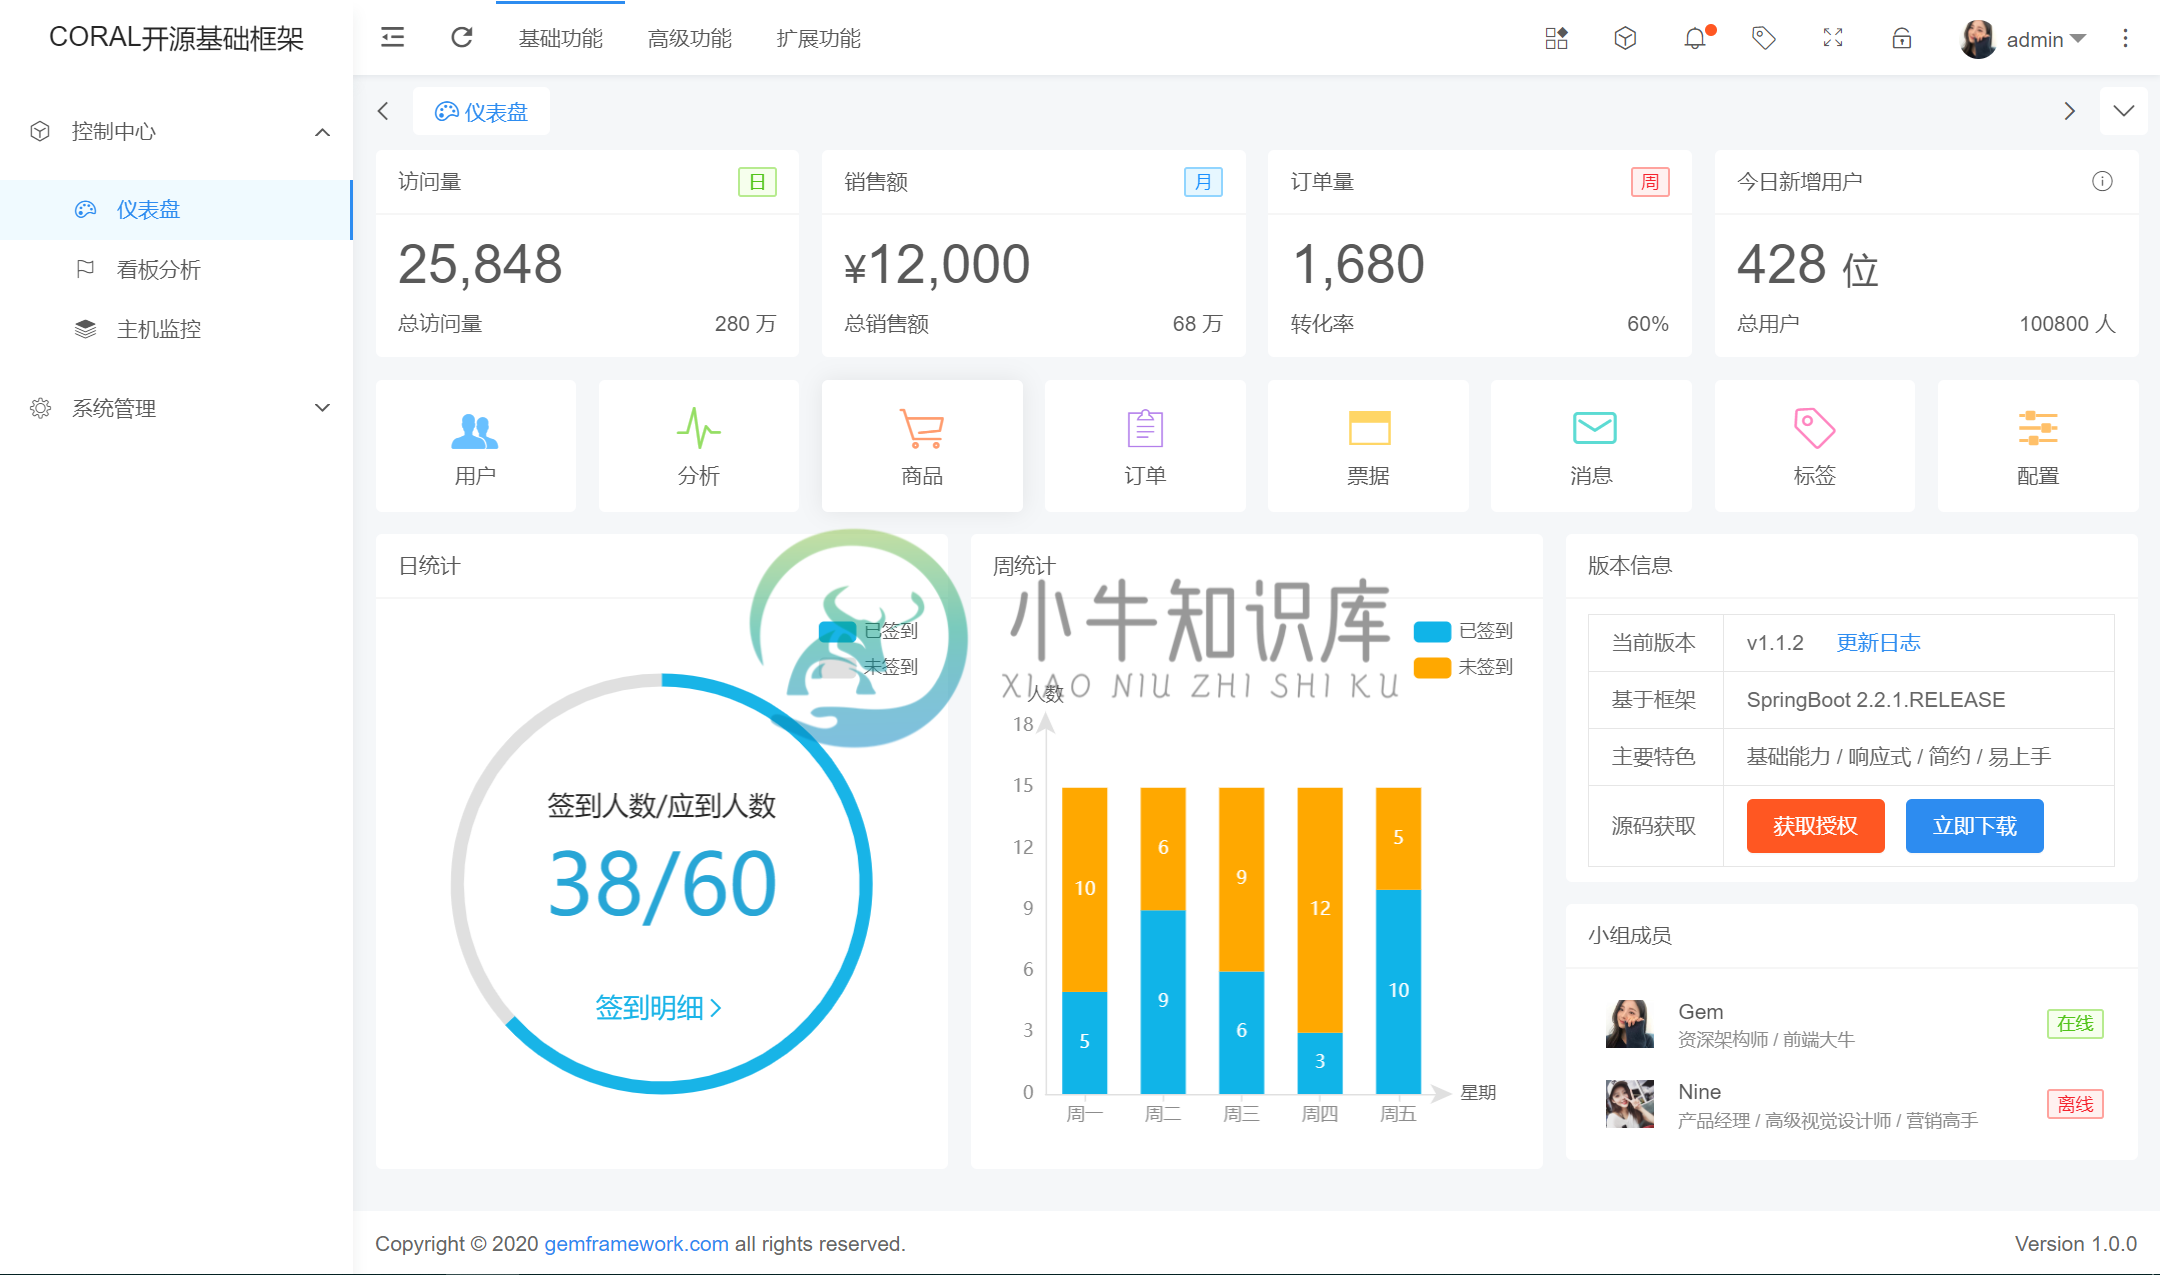Click the CORAL开源基础框架 logo title
2160x1275 pixels.
176,38
